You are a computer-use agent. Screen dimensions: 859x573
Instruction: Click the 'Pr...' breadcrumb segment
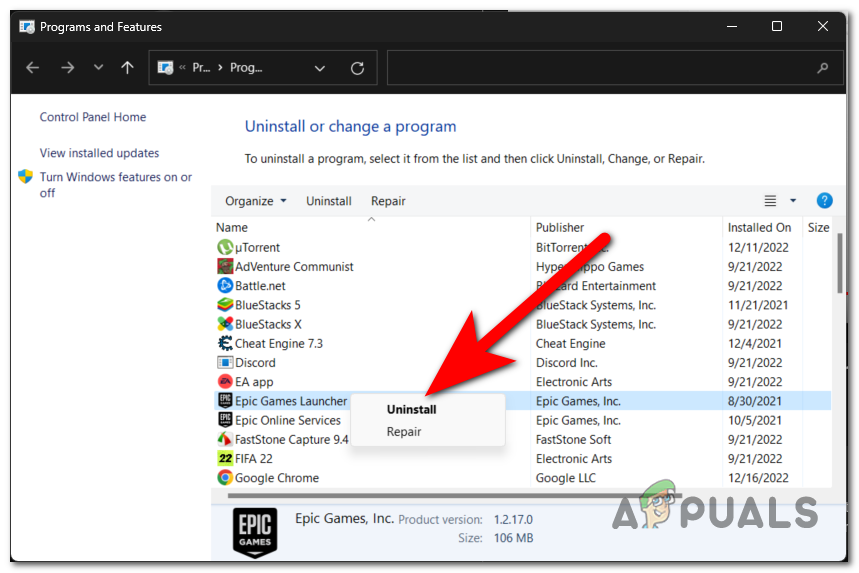pos(201,67)
